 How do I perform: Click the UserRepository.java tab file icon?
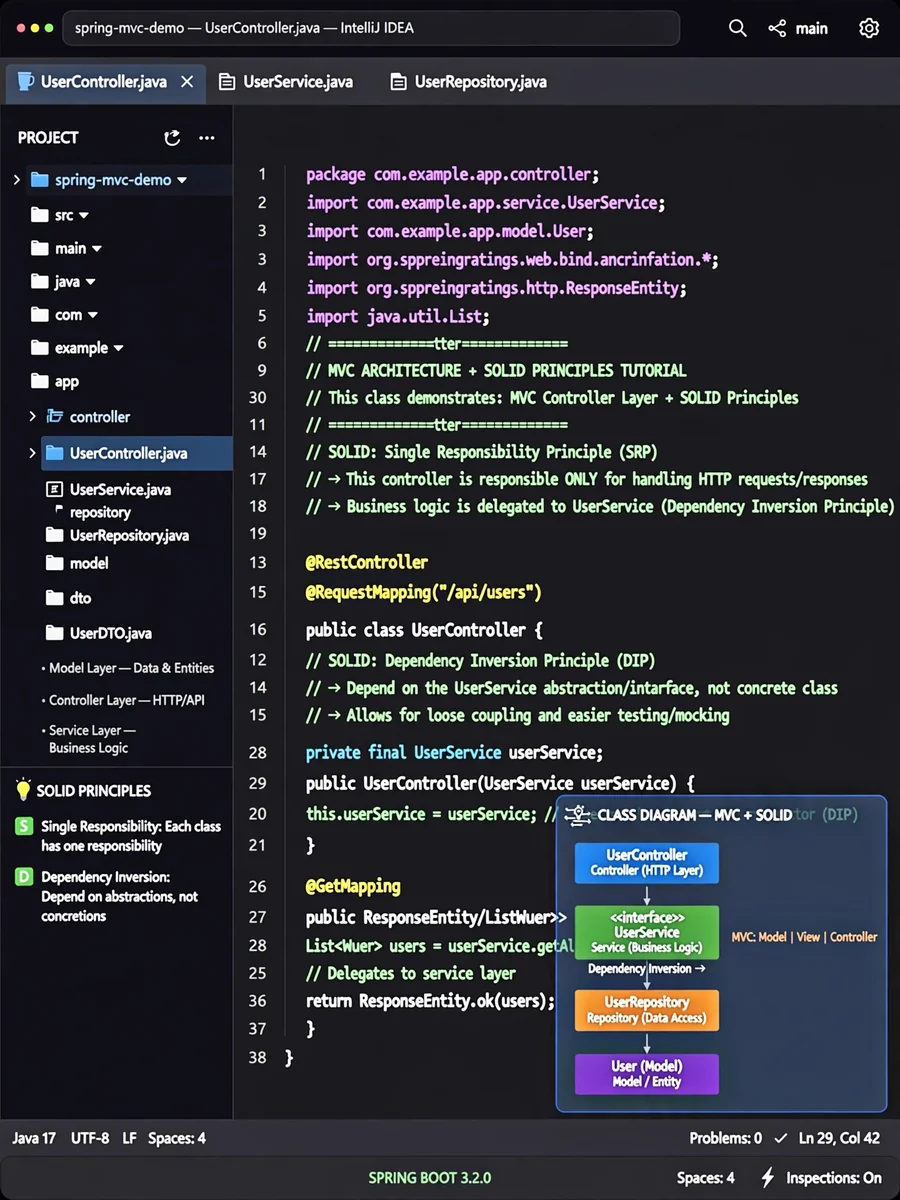coord(399,82)
